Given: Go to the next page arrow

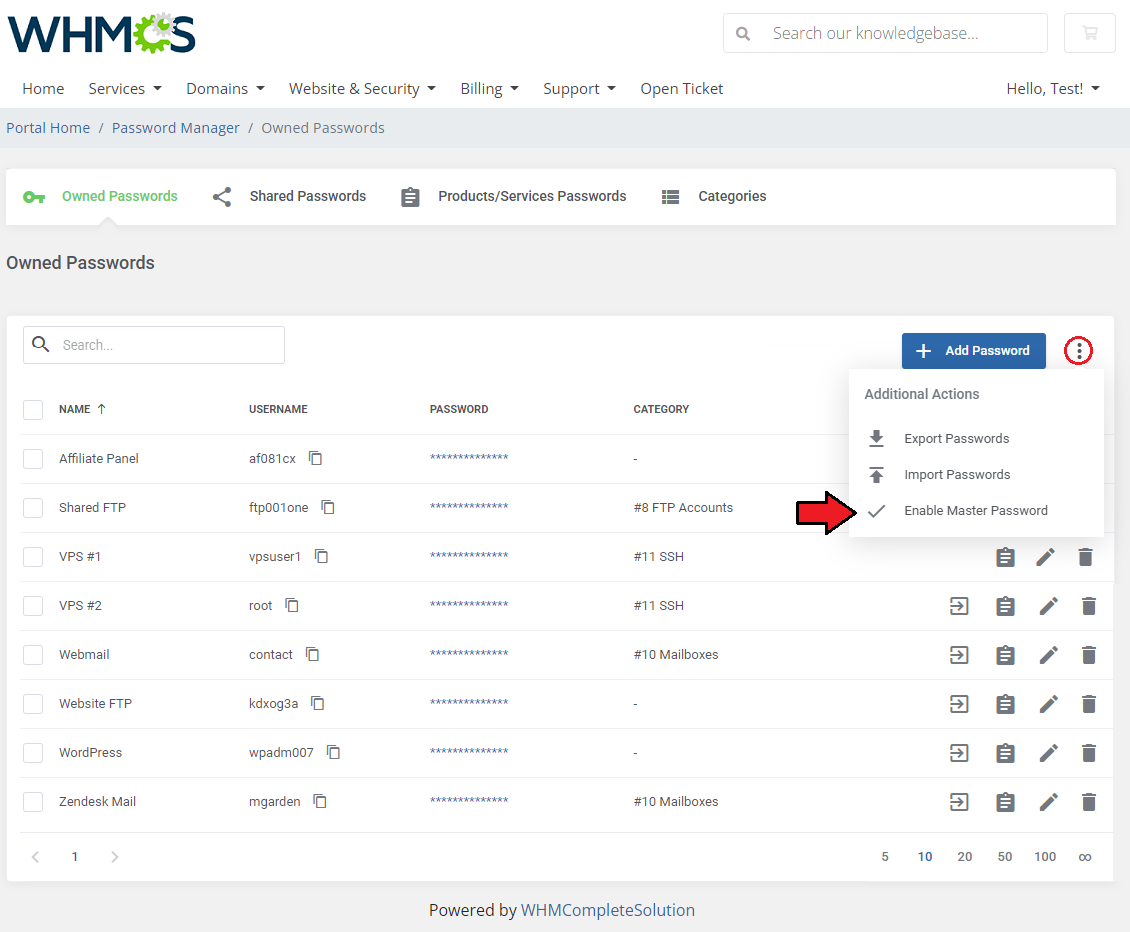Looking at the screenshot, I should coord(115,857).
